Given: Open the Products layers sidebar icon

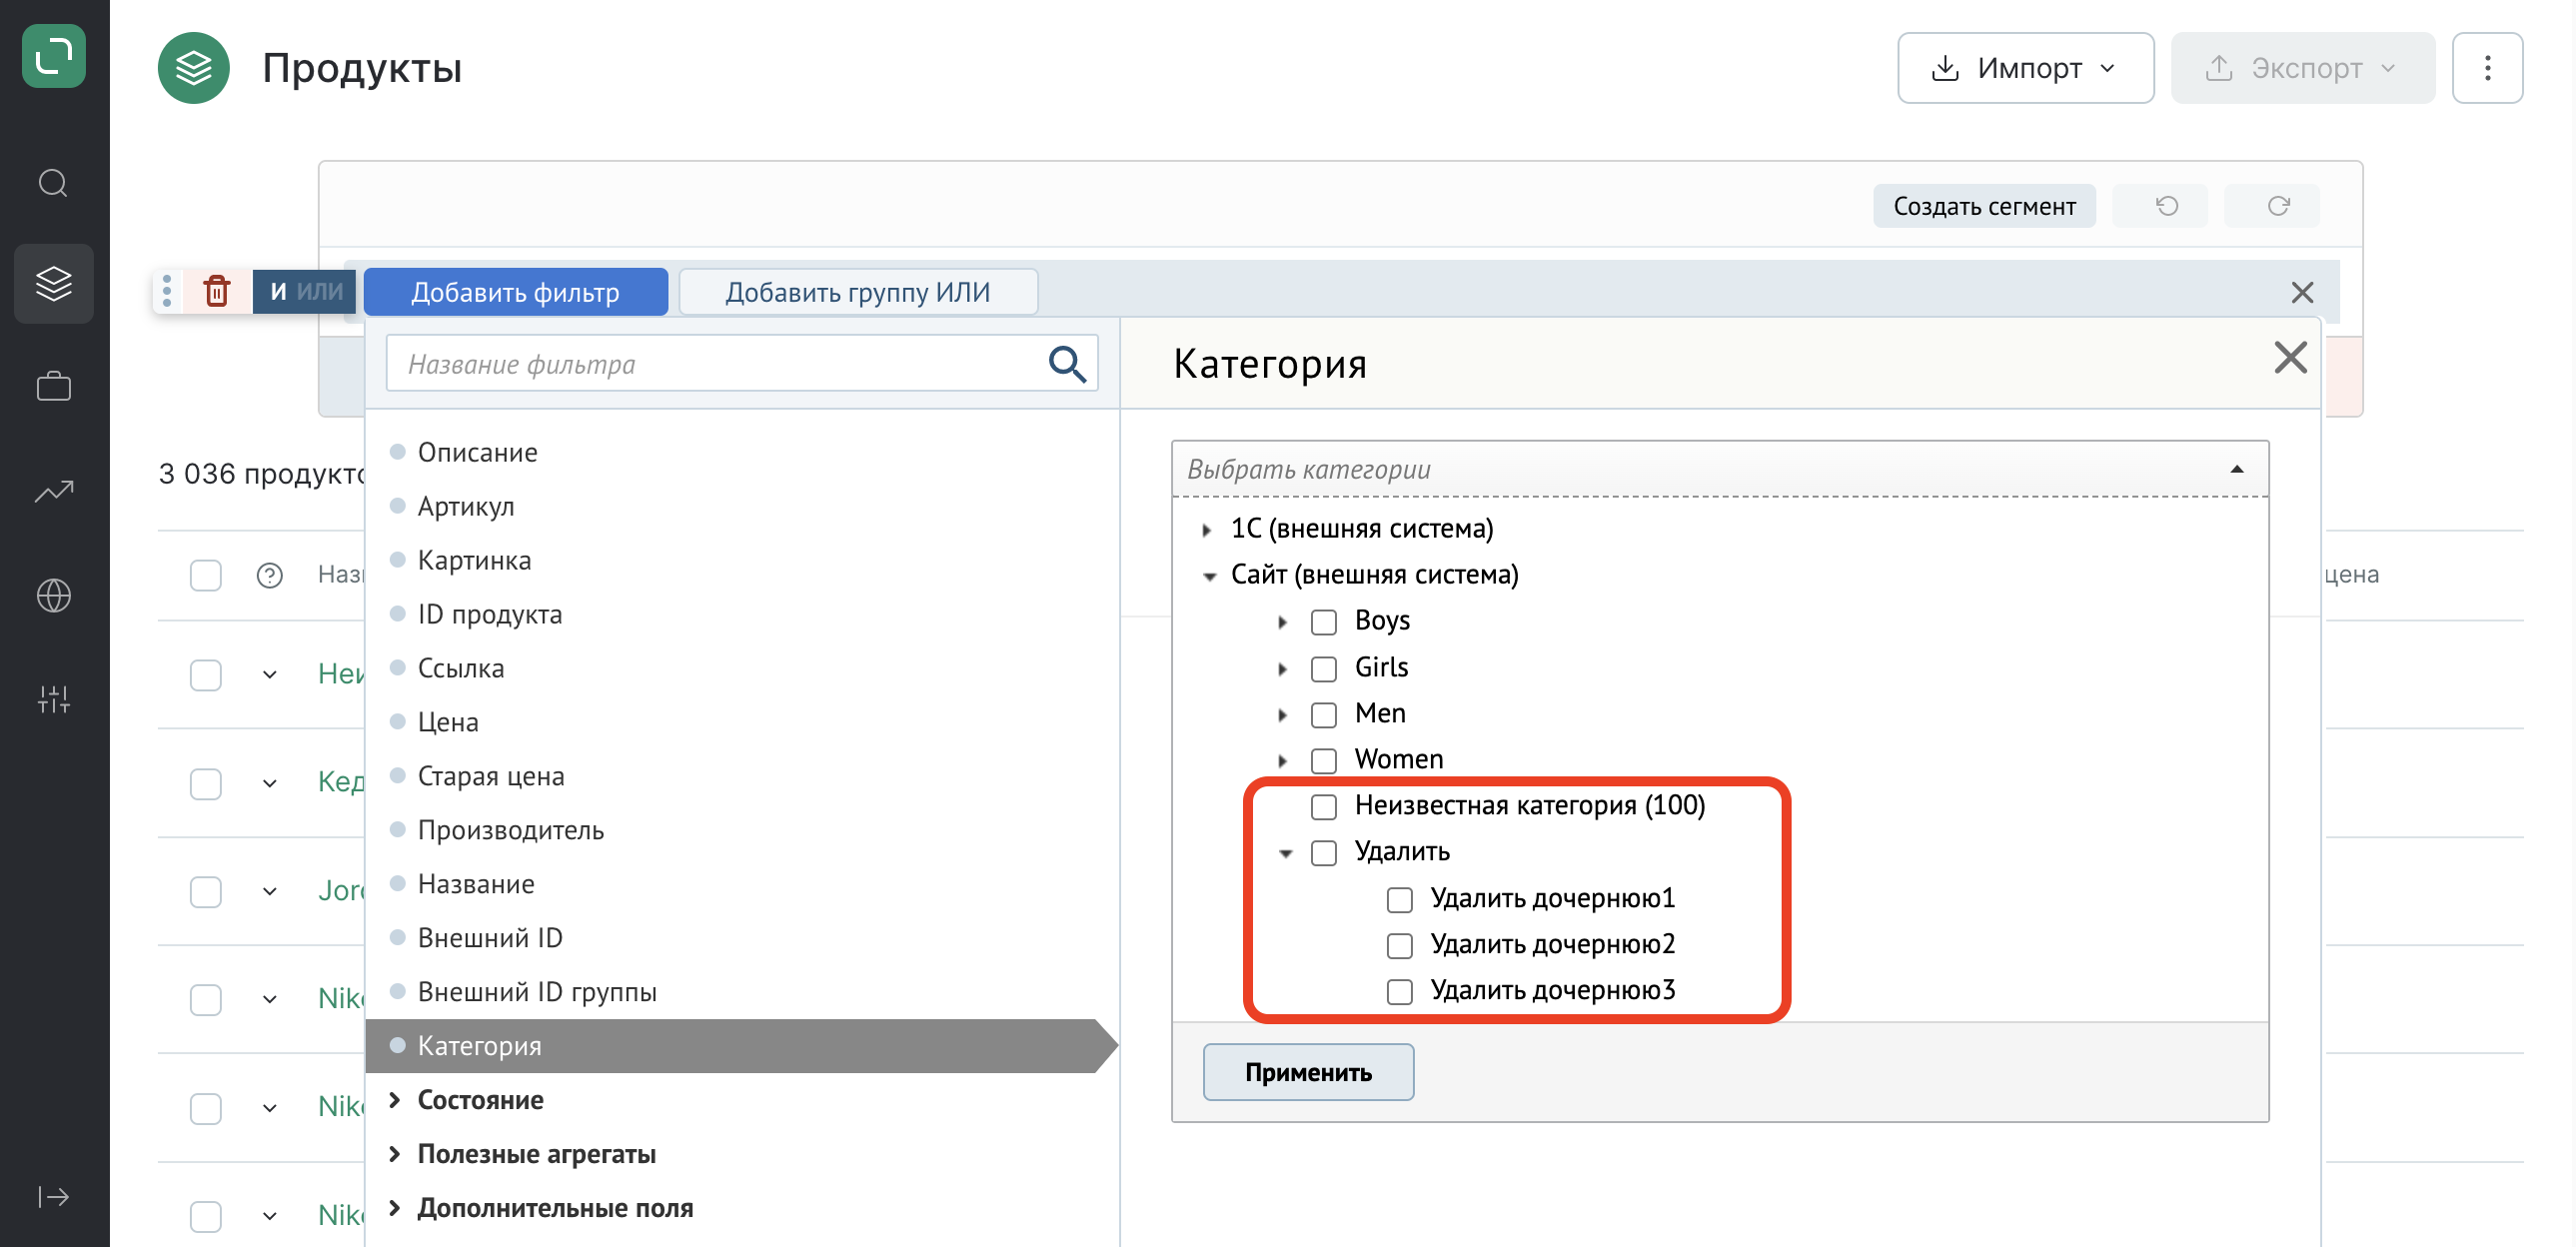Looking at the screenshot, I should (x=54, y=284).
